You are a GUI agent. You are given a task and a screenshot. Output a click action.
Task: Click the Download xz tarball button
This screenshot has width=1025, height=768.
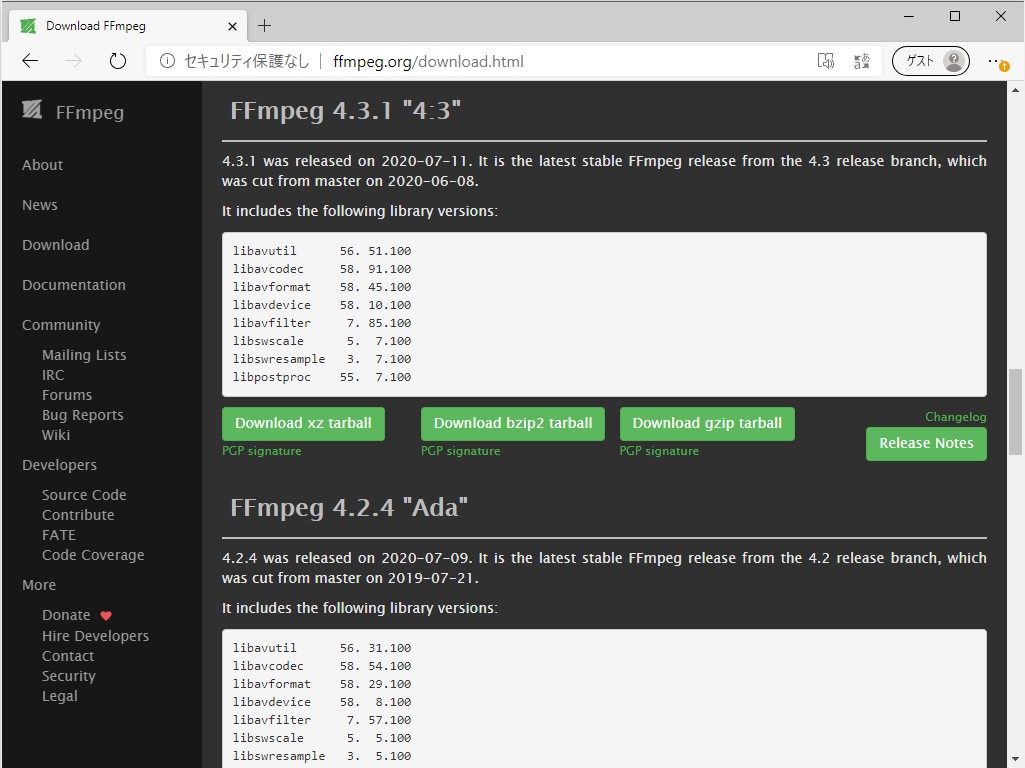pos(303,423)
